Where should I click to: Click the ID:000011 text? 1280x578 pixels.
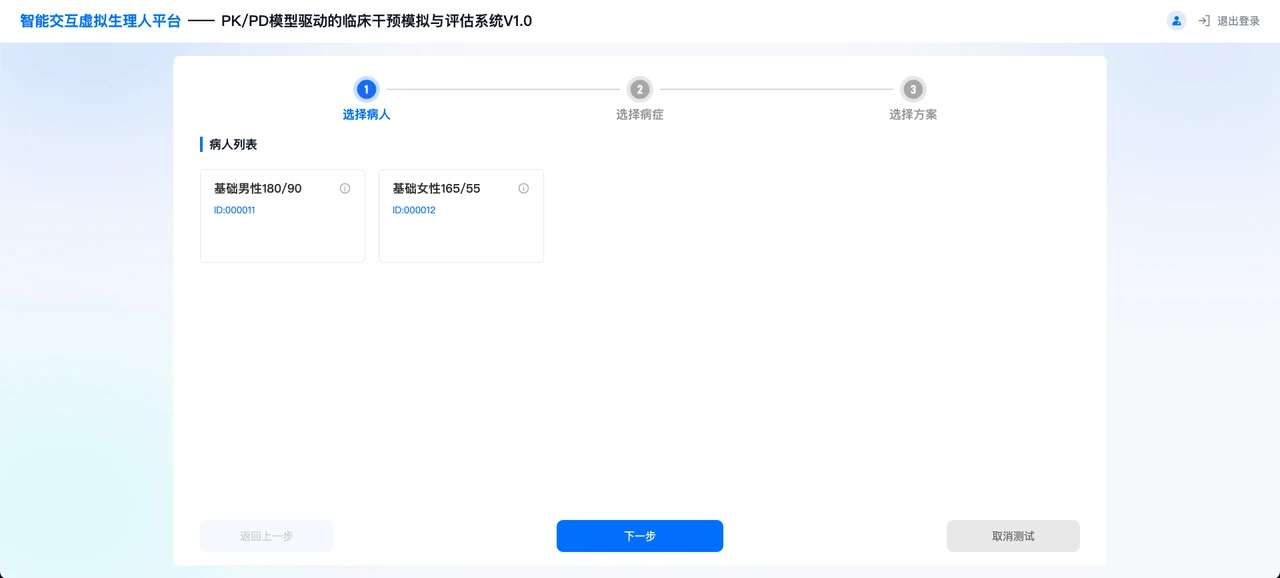tap(235, 211)
